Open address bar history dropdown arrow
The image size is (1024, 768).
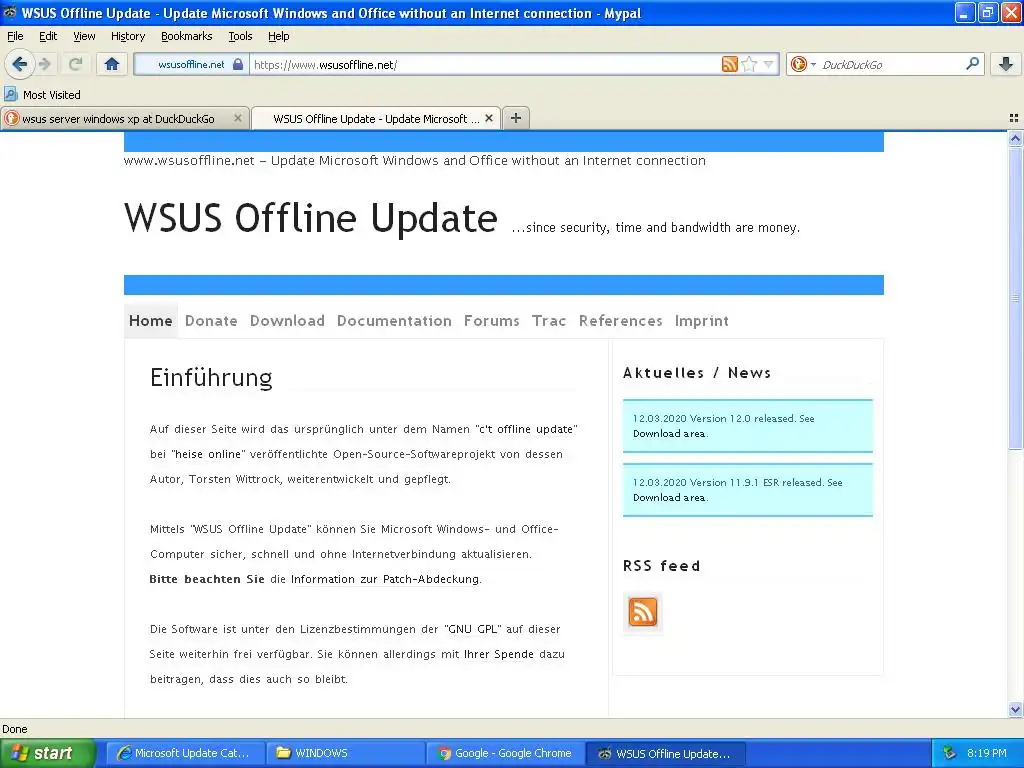tap(769, 64)
